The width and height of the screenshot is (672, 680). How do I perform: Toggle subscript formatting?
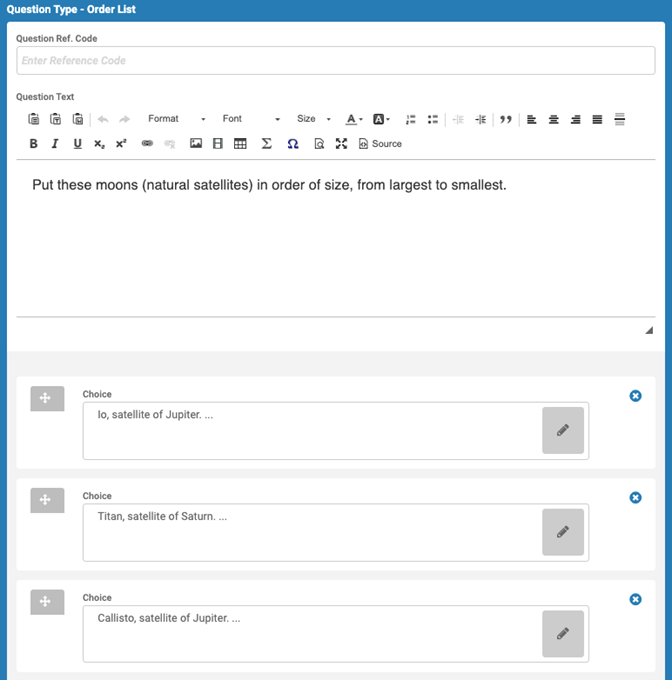tap(100, 144)
